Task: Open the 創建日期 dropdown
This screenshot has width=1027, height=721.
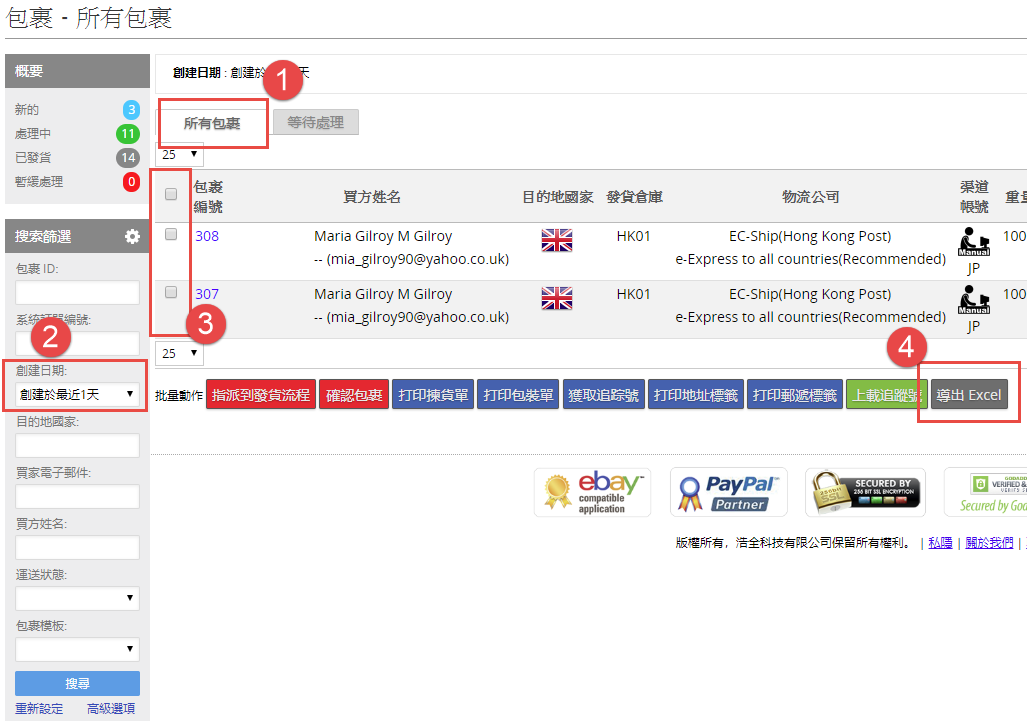Action: tap(77, 394)
